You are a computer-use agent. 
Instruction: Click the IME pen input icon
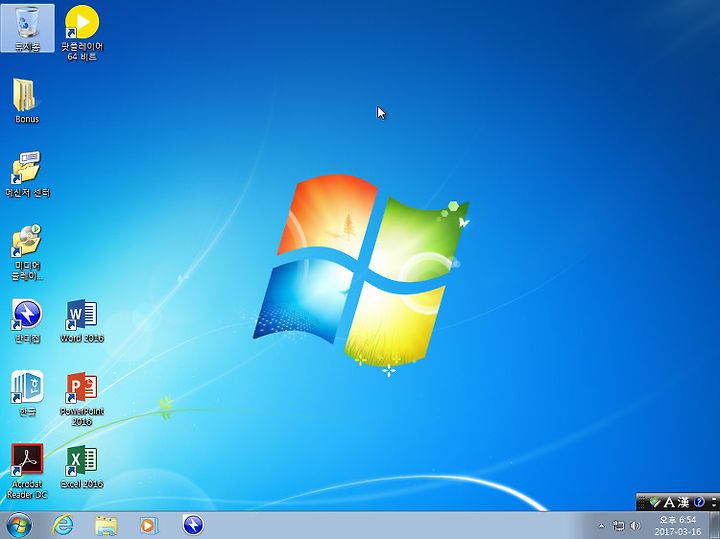(x=655, y=503)
